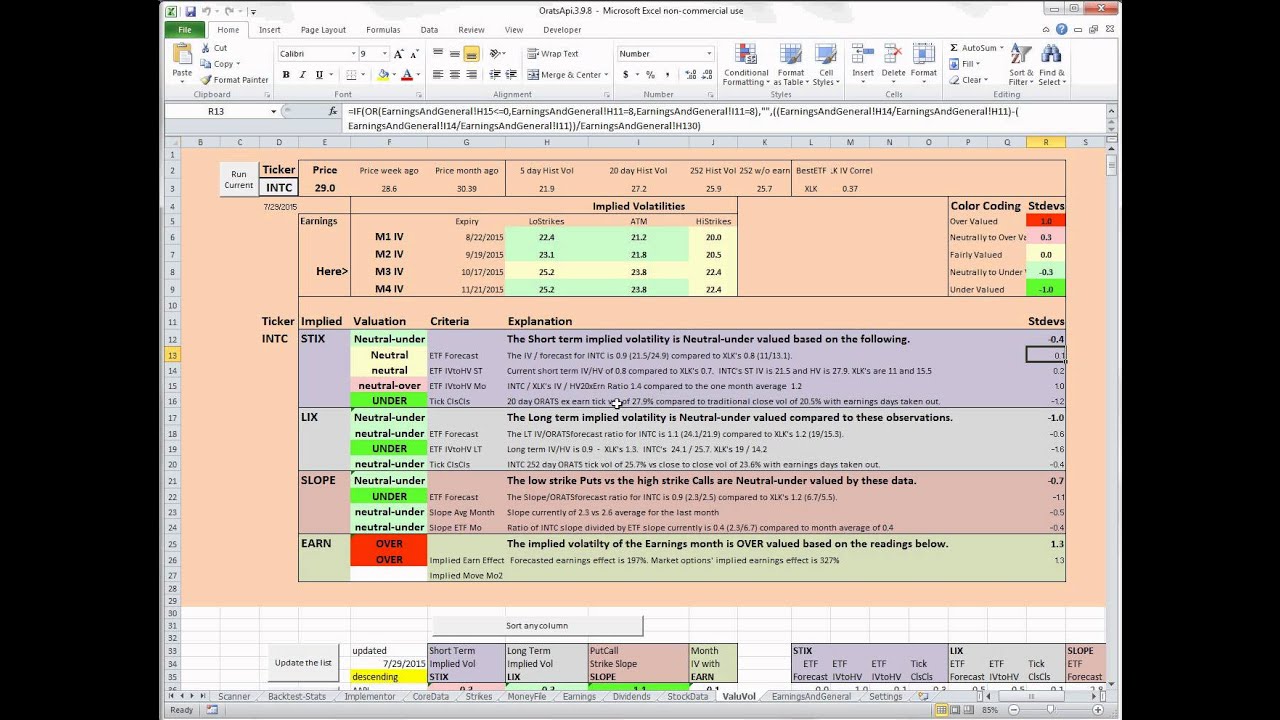Click the Name Box showing R13
This screenshot has height=720, width=1280.
216,112
